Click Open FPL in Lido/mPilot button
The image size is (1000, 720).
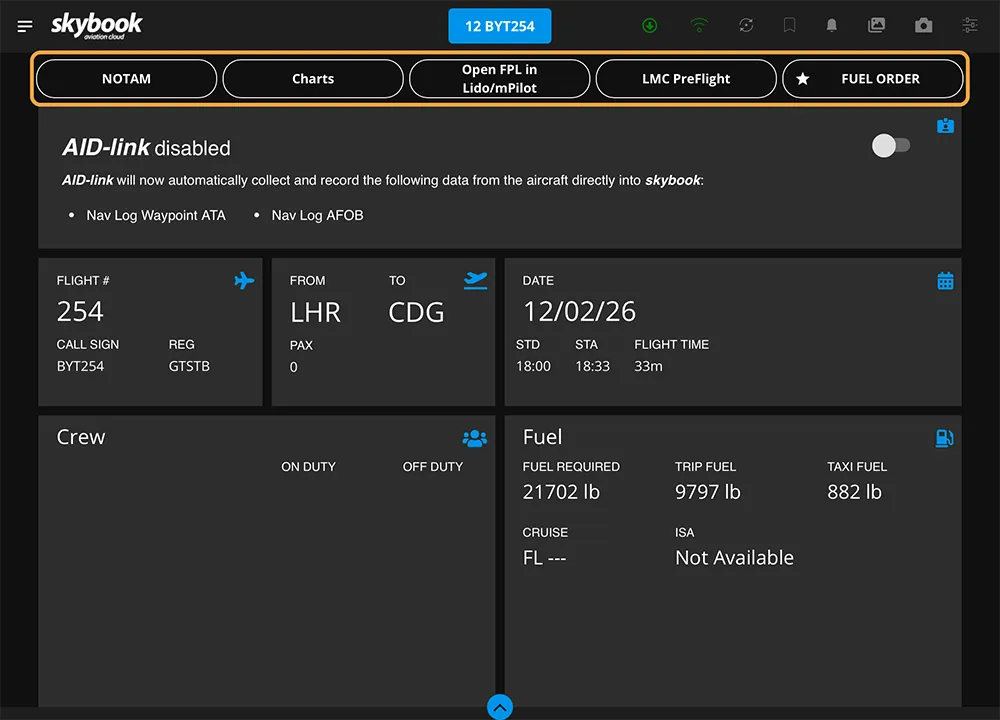pyautogui.click(x=499, y=79)
